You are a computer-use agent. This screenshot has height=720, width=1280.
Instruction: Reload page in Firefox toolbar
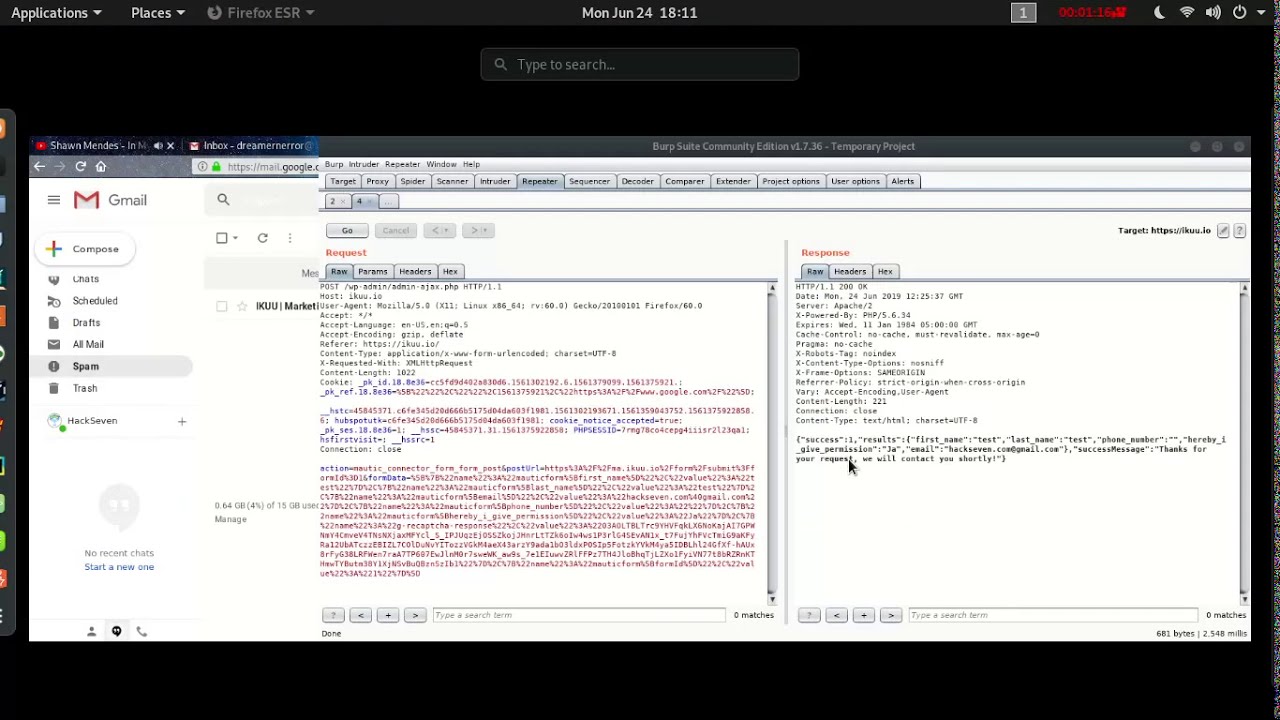[x=80, y=167]
